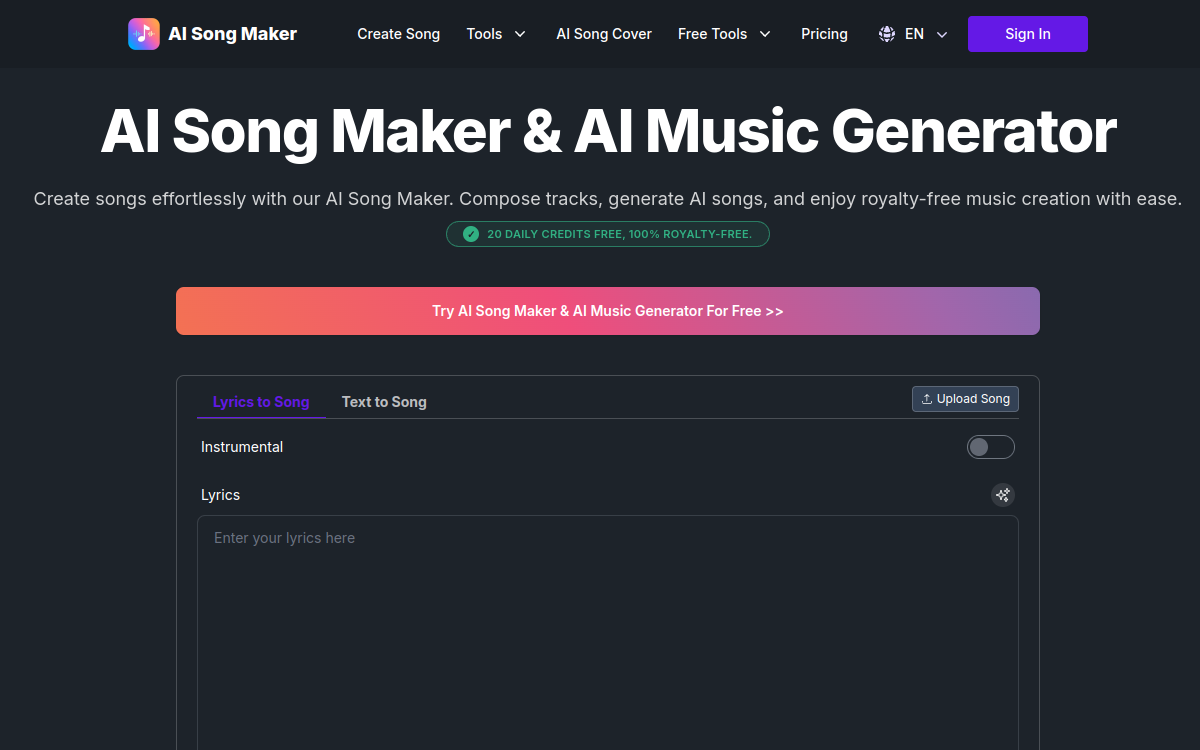Image resolution: width=1200 pixels, height=750 pixels.
Task: Open Create Song in the navigation bar
Action: (399, 34)
